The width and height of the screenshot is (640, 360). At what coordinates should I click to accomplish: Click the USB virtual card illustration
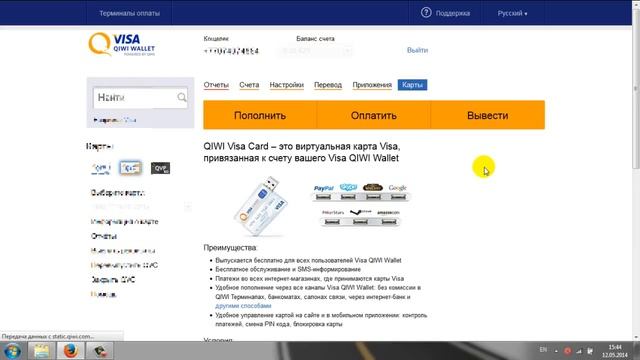(260, 207)
